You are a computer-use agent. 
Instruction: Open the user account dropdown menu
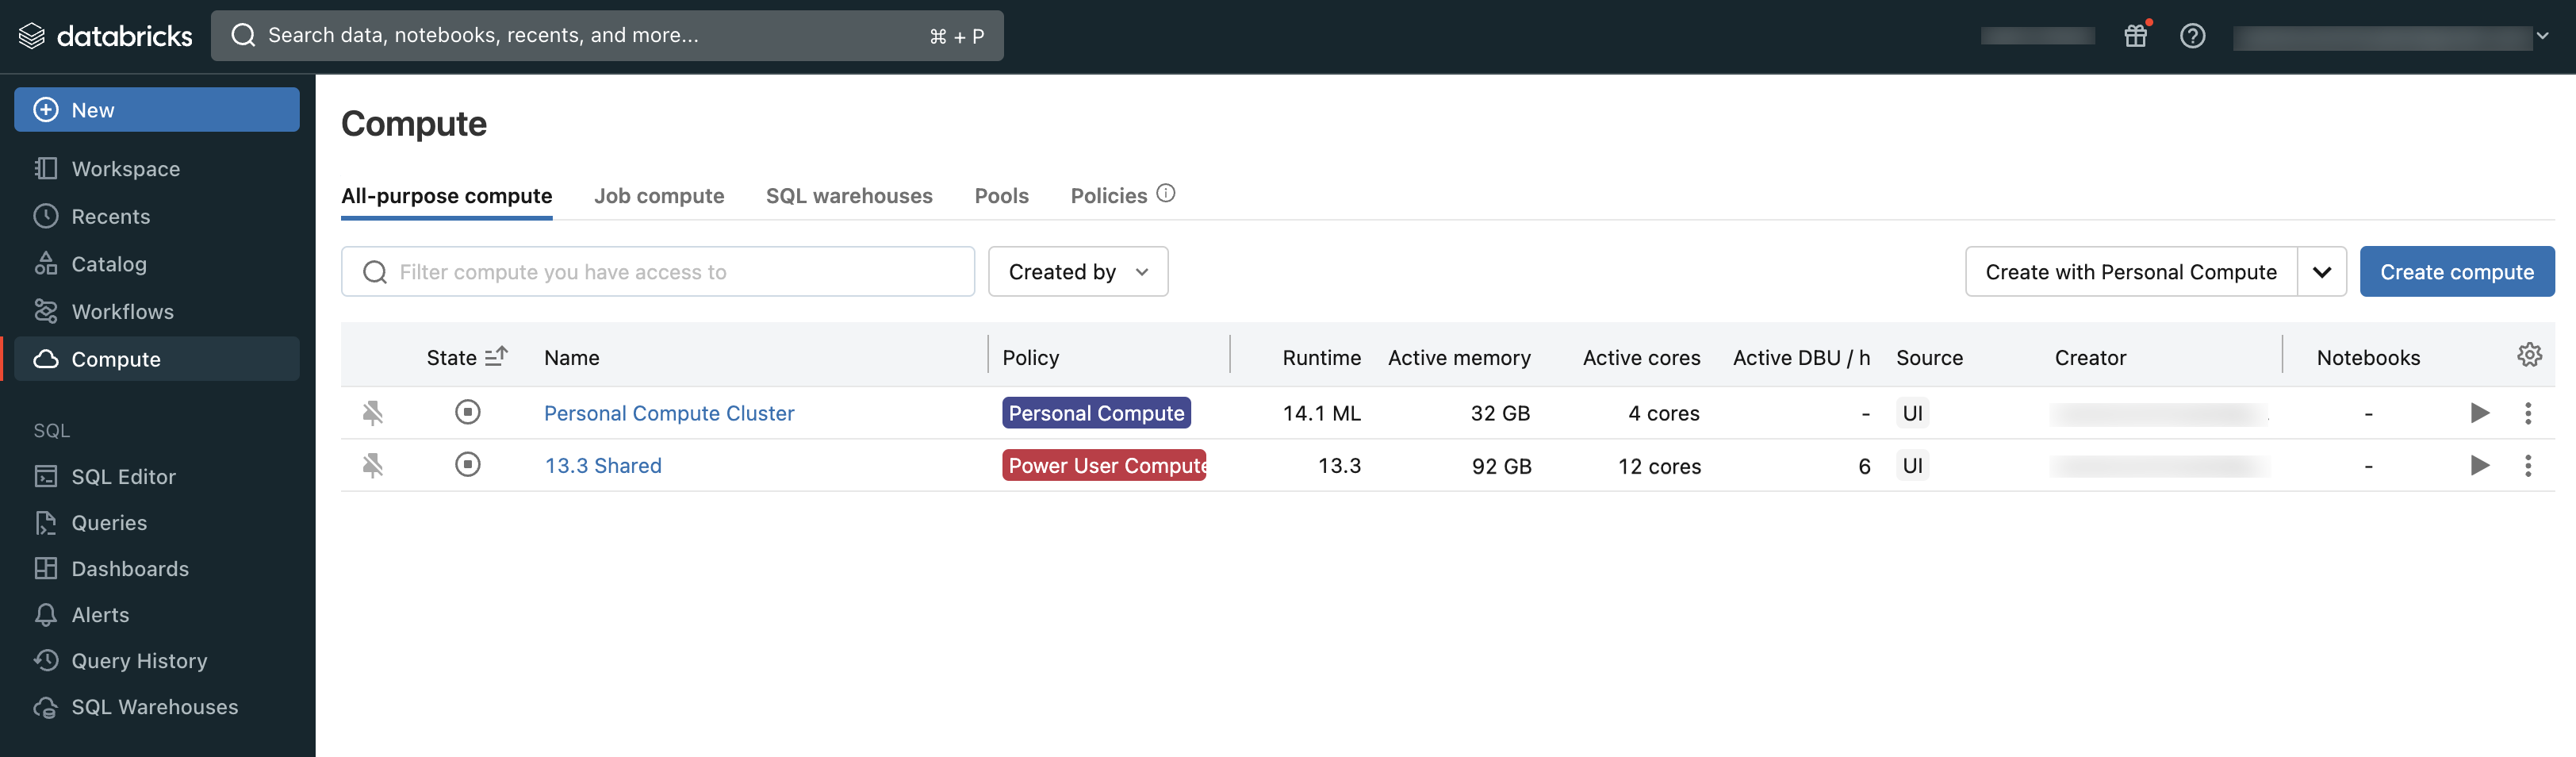tap(2541, 36)
